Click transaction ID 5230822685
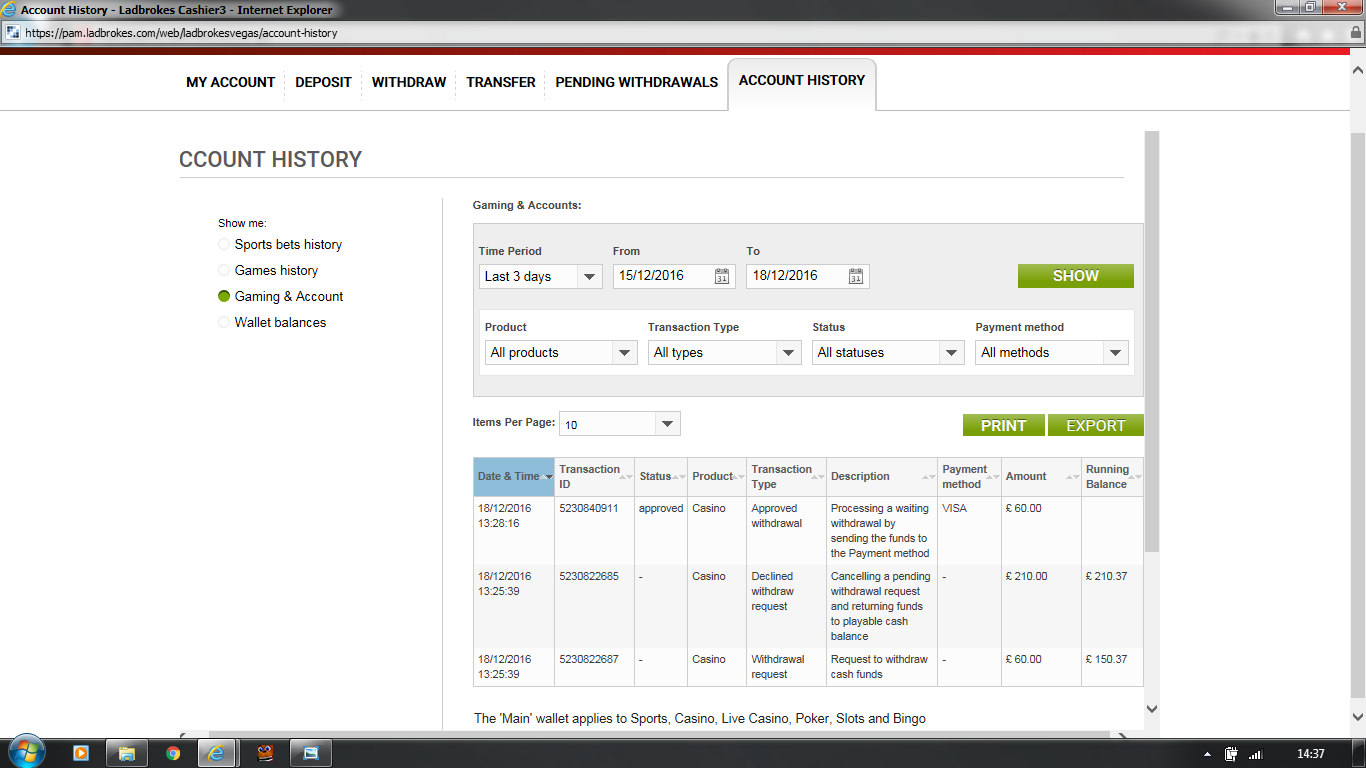This screenshot has width=1366, height=768. [589, 576]
